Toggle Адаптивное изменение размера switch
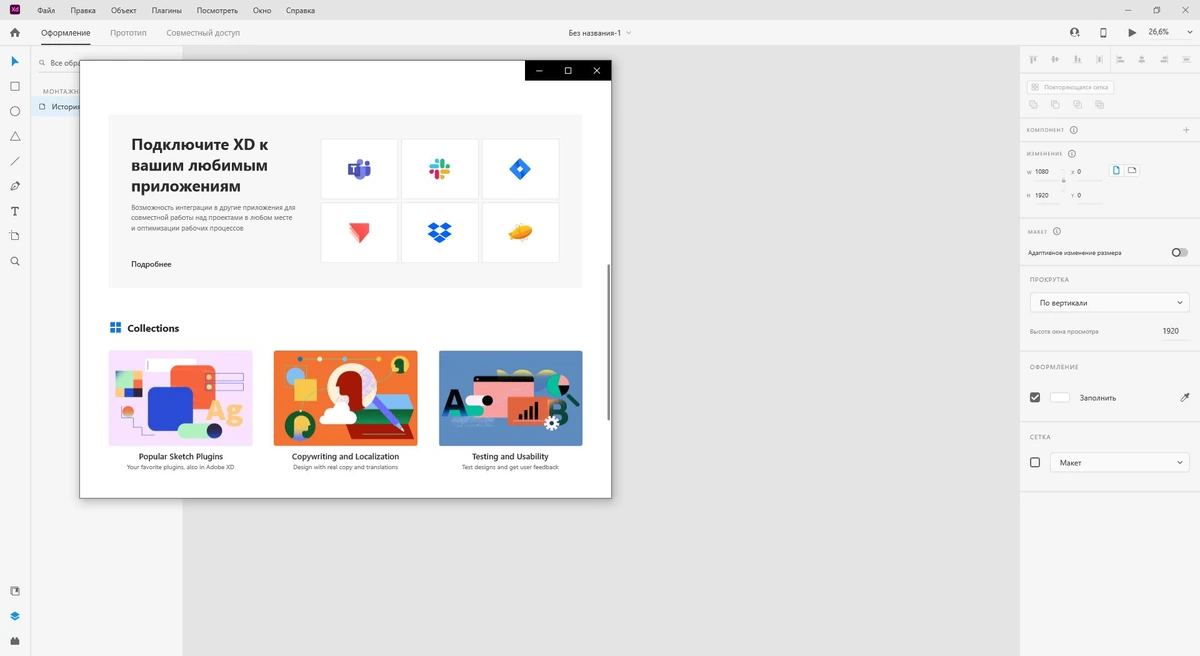 click(1180, 253)
